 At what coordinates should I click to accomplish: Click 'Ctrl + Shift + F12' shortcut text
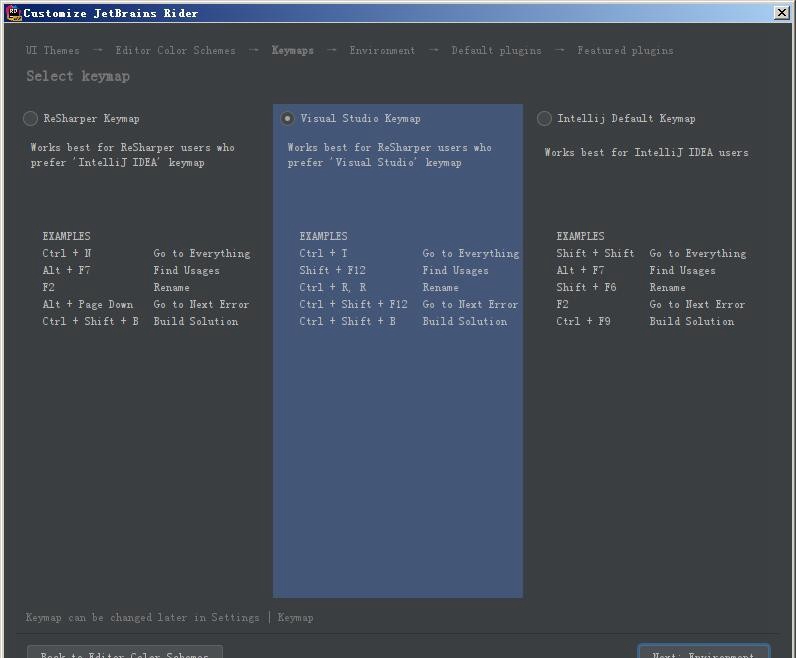pyautogui.click(x=353, y=304)
